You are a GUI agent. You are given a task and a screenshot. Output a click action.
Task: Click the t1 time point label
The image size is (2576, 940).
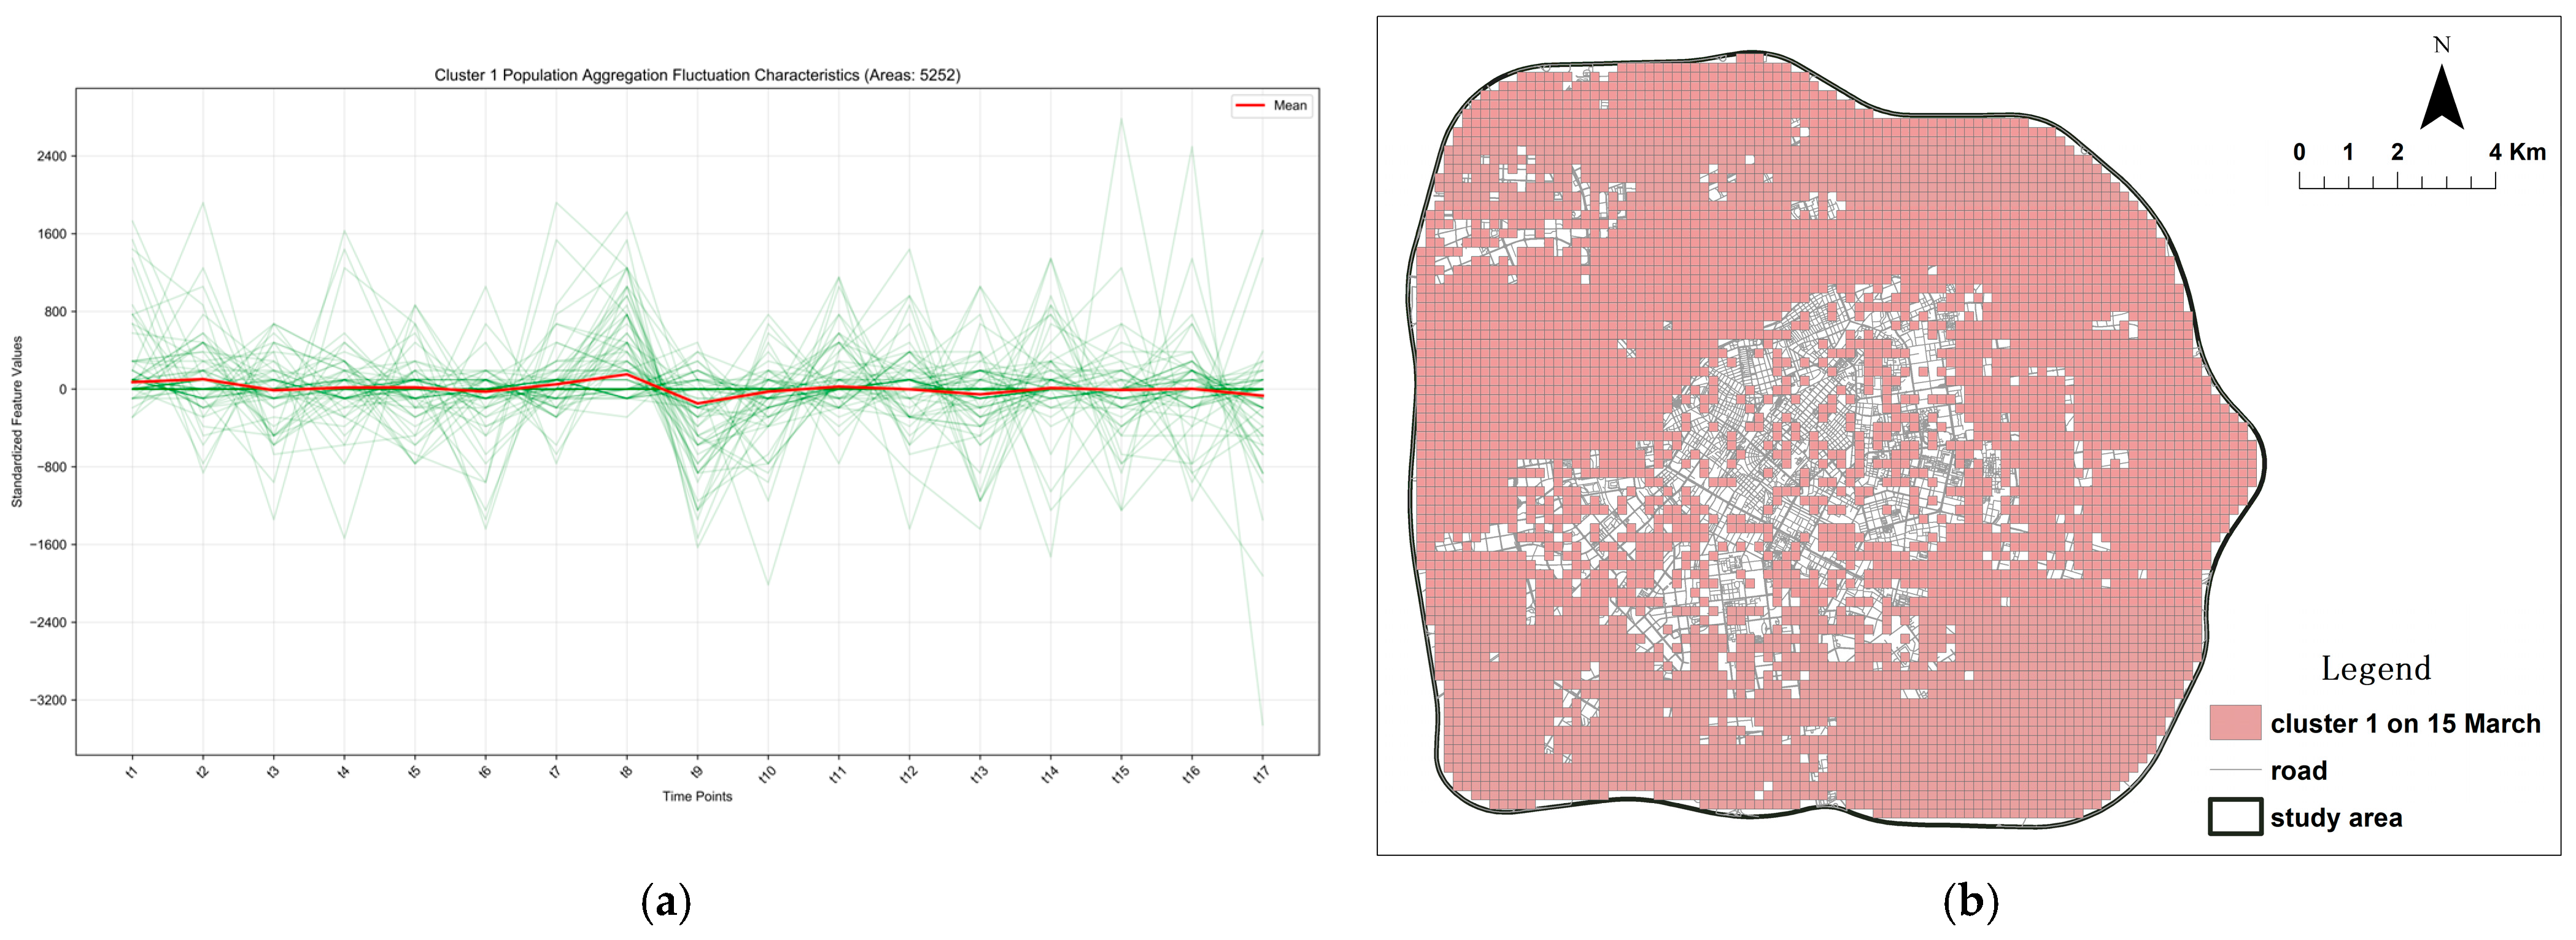(132, 772)
